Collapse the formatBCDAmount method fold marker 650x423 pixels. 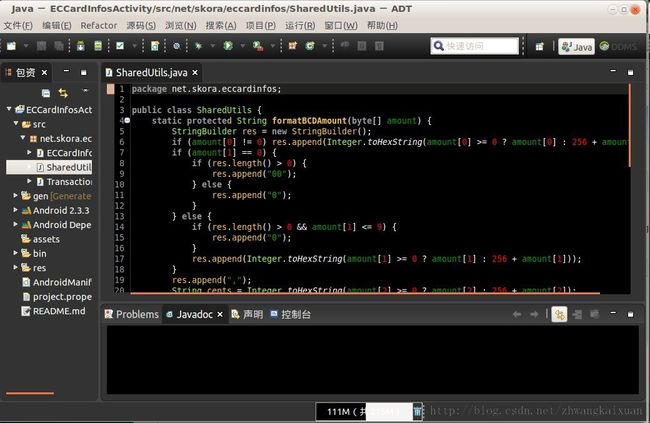[127, 121]
